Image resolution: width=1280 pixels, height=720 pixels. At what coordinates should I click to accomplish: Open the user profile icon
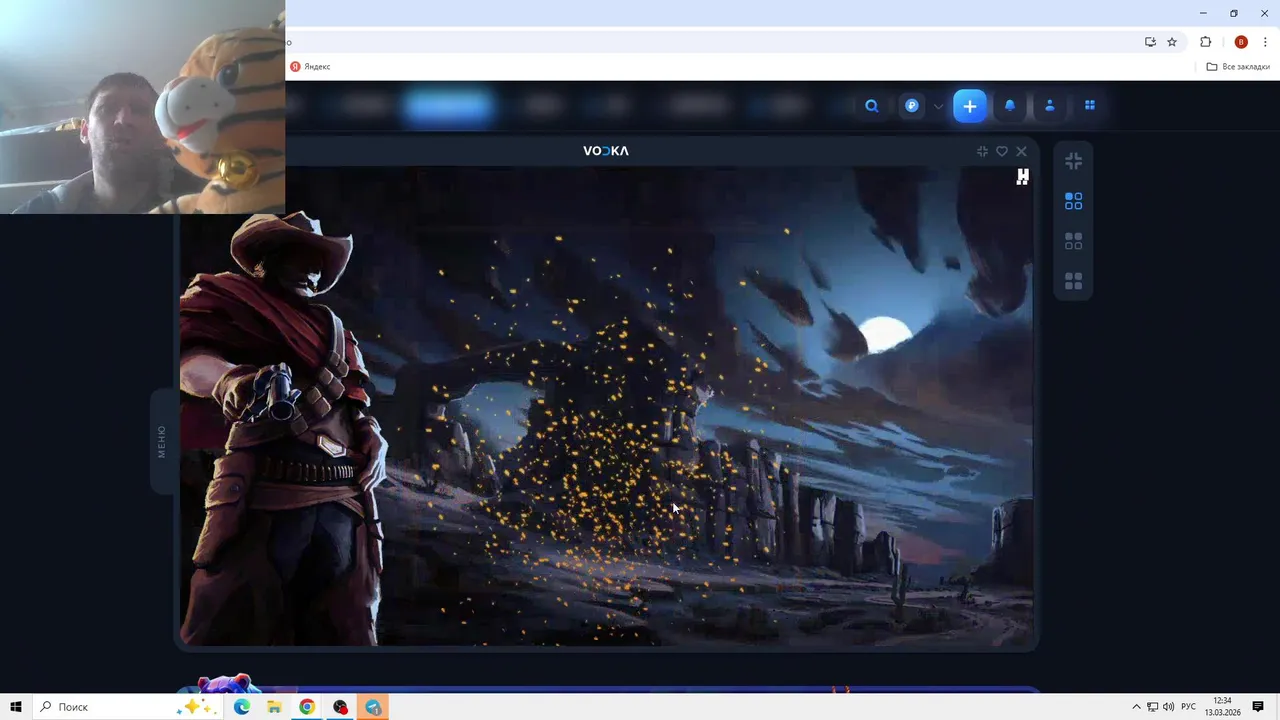[1050, 106]
